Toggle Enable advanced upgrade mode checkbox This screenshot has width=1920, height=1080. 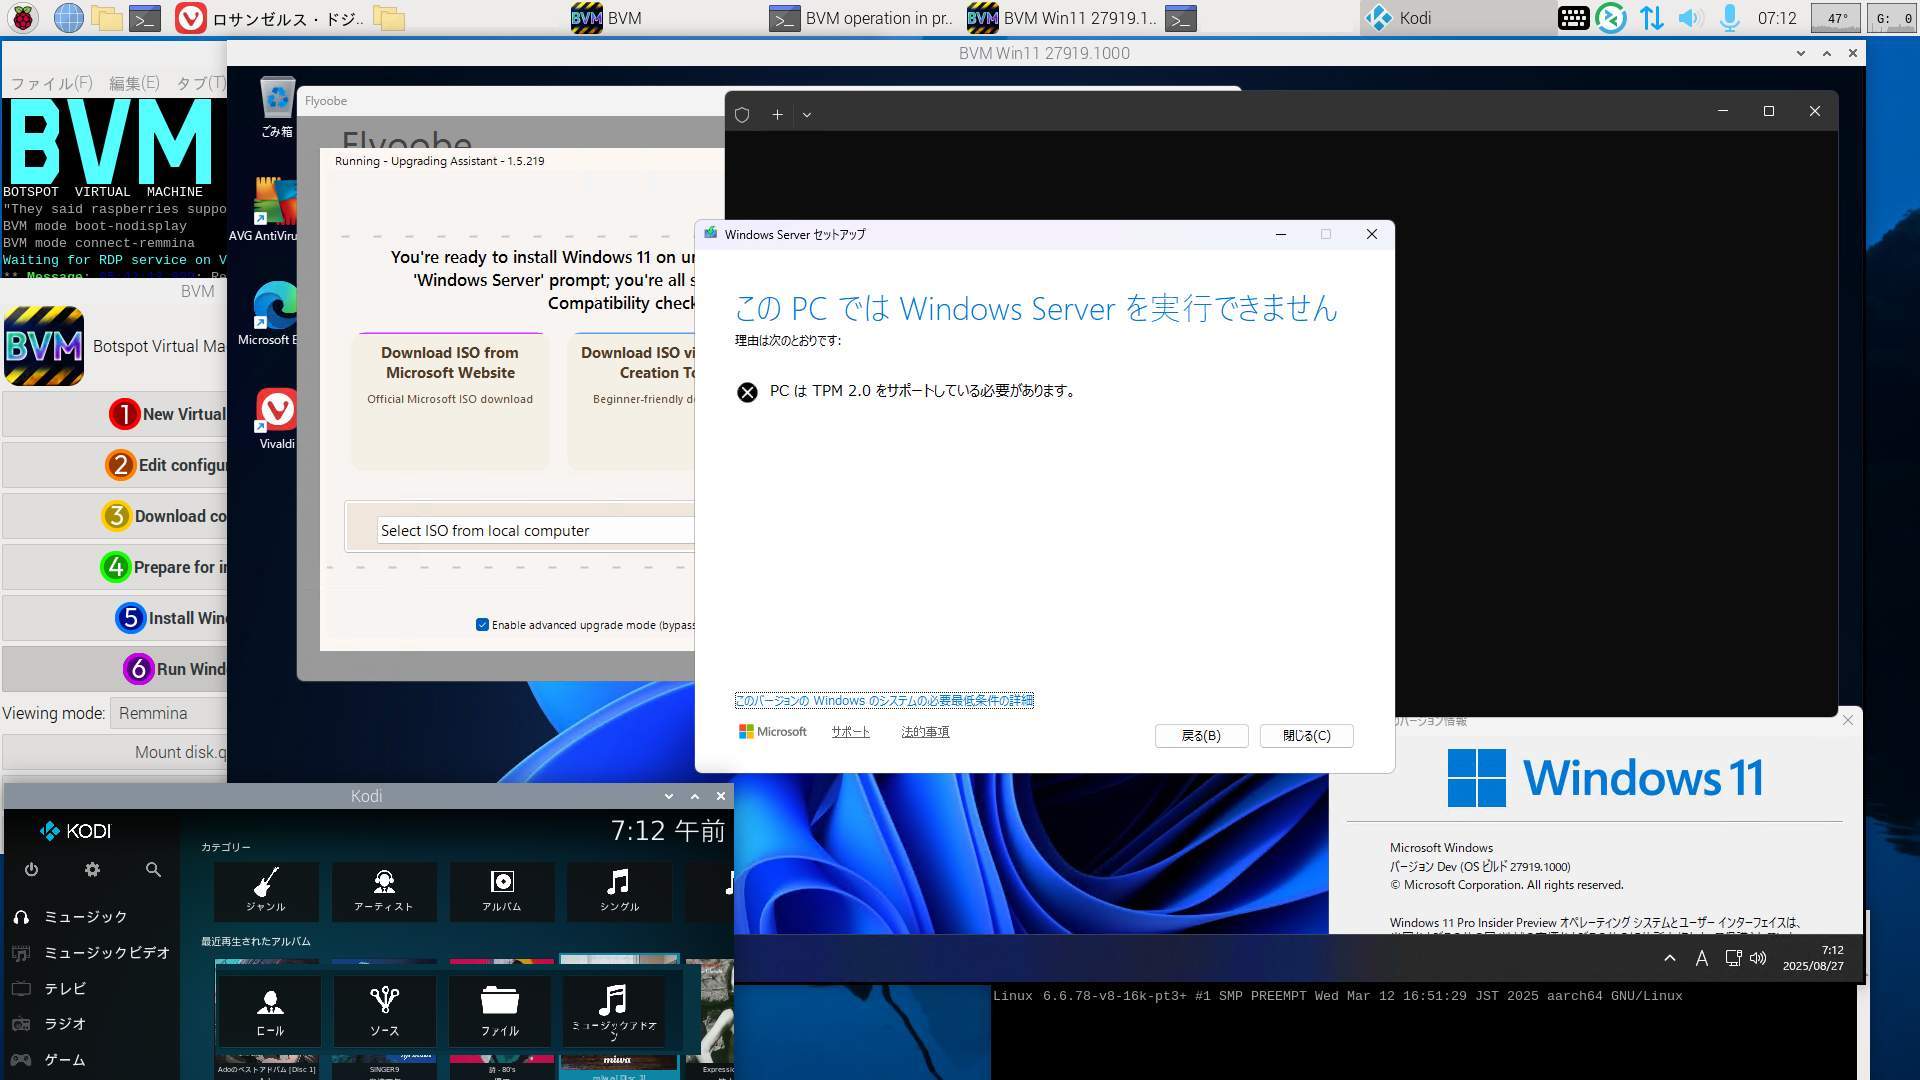tap(482, 625)
